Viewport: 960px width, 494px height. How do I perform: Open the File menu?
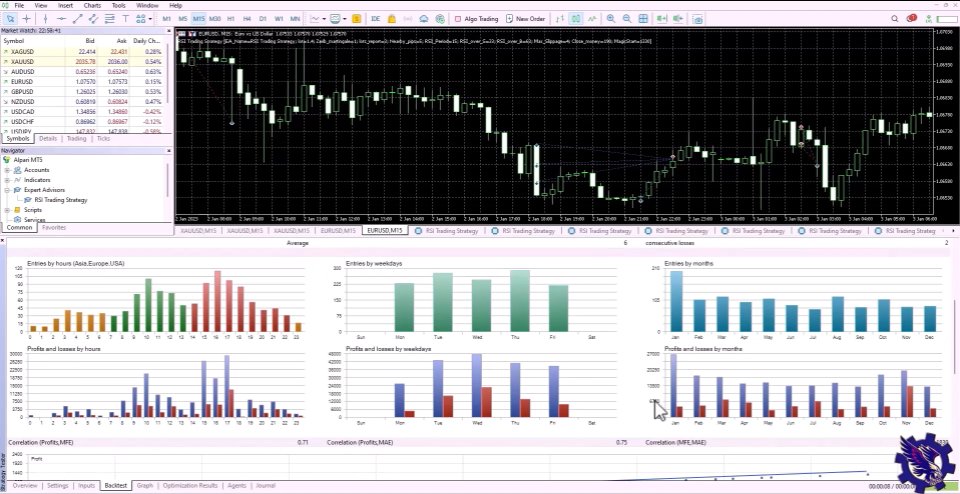(x=19, y=5)
